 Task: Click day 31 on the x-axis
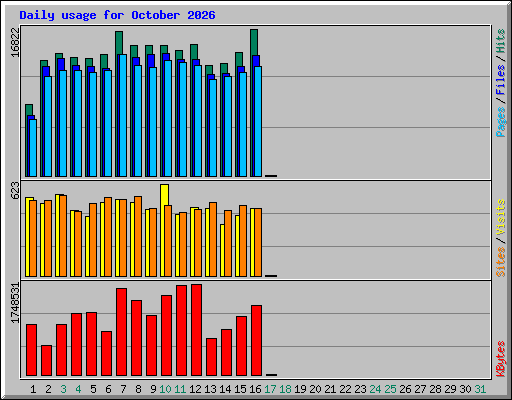coord(480,389)
